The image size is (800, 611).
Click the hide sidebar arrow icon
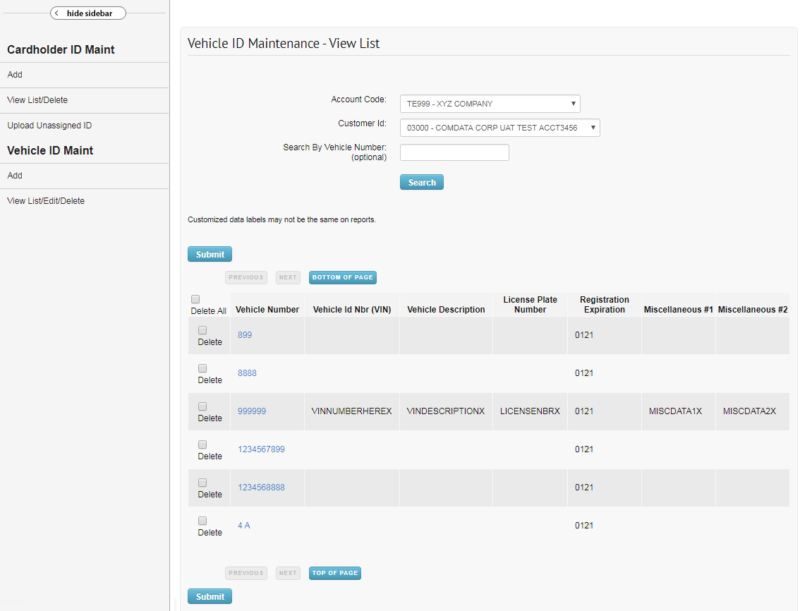(57, 13)
